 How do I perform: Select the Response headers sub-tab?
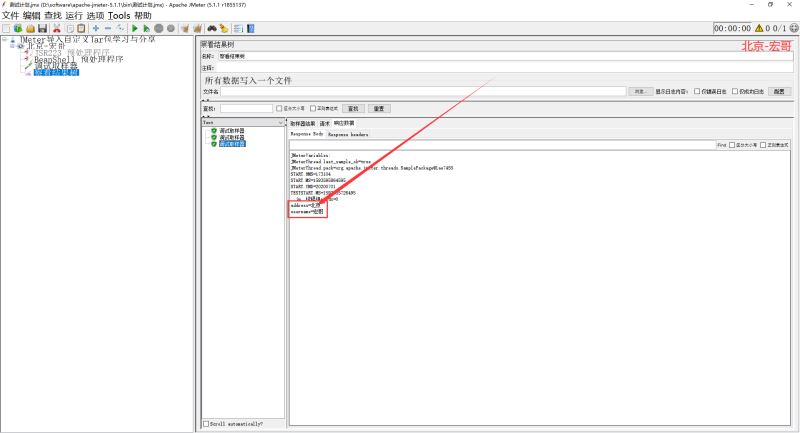pos(348,135)
